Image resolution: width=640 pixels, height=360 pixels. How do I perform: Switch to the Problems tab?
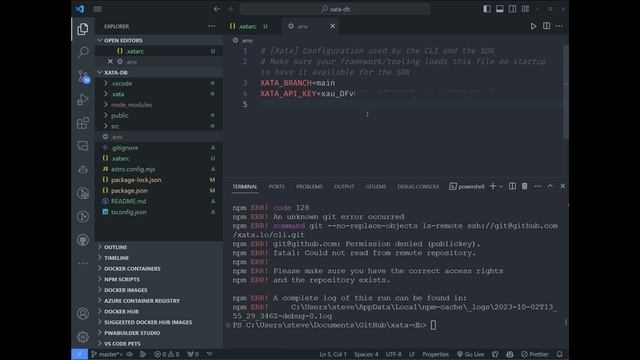click(x=309, y=187)
